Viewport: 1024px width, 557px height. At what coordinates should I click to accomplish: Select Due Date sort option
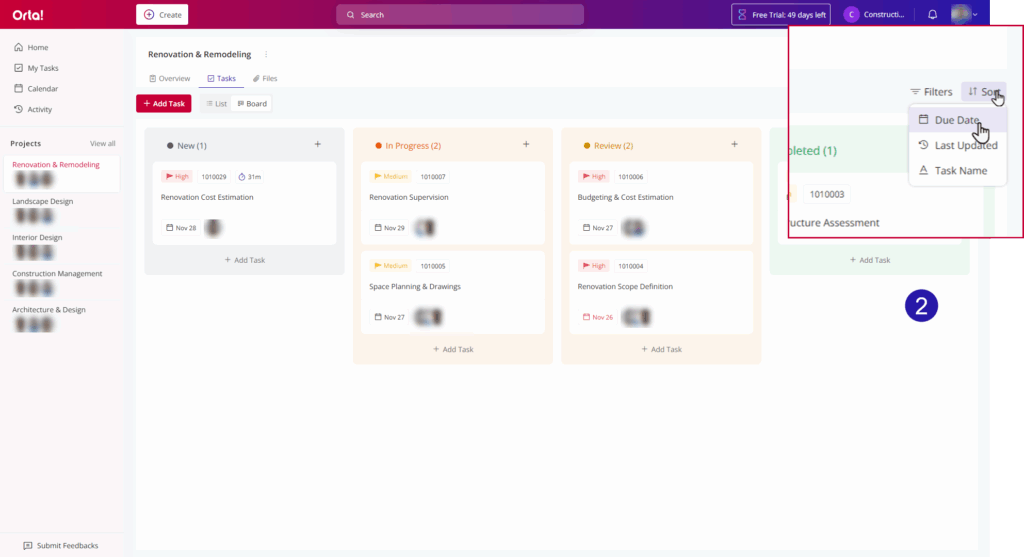click(x=956, y=120)
